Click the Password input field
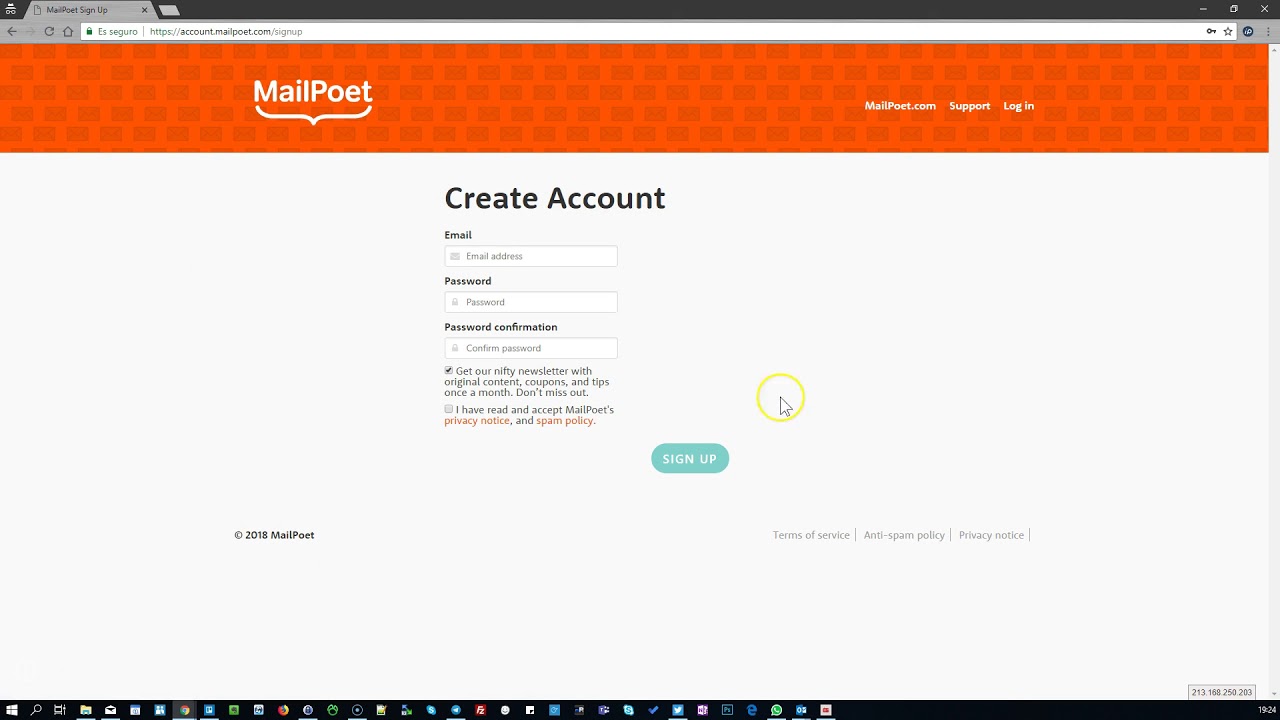 click(x=531, y=302)
